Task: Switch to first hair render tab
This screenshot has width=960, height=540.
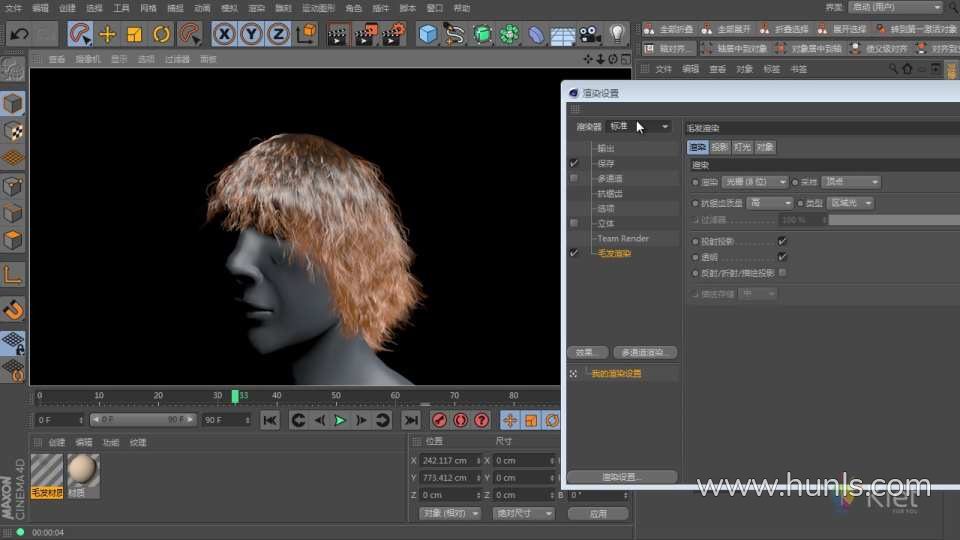Action: click(697, 147)
